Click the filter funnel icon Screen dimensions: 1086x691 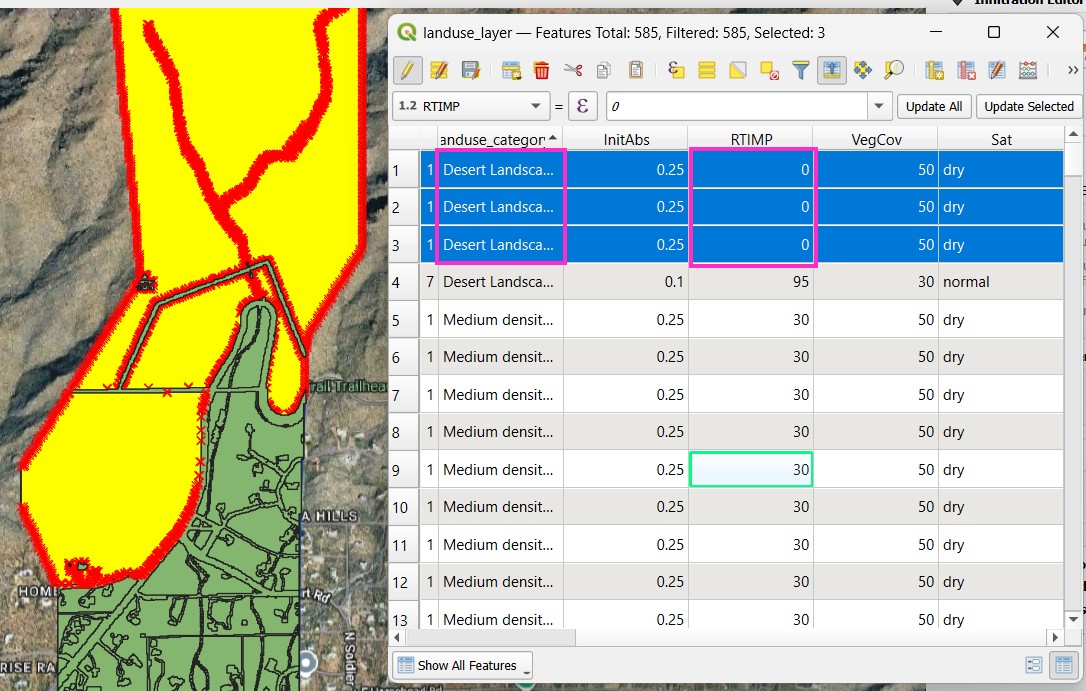(800, 70)
